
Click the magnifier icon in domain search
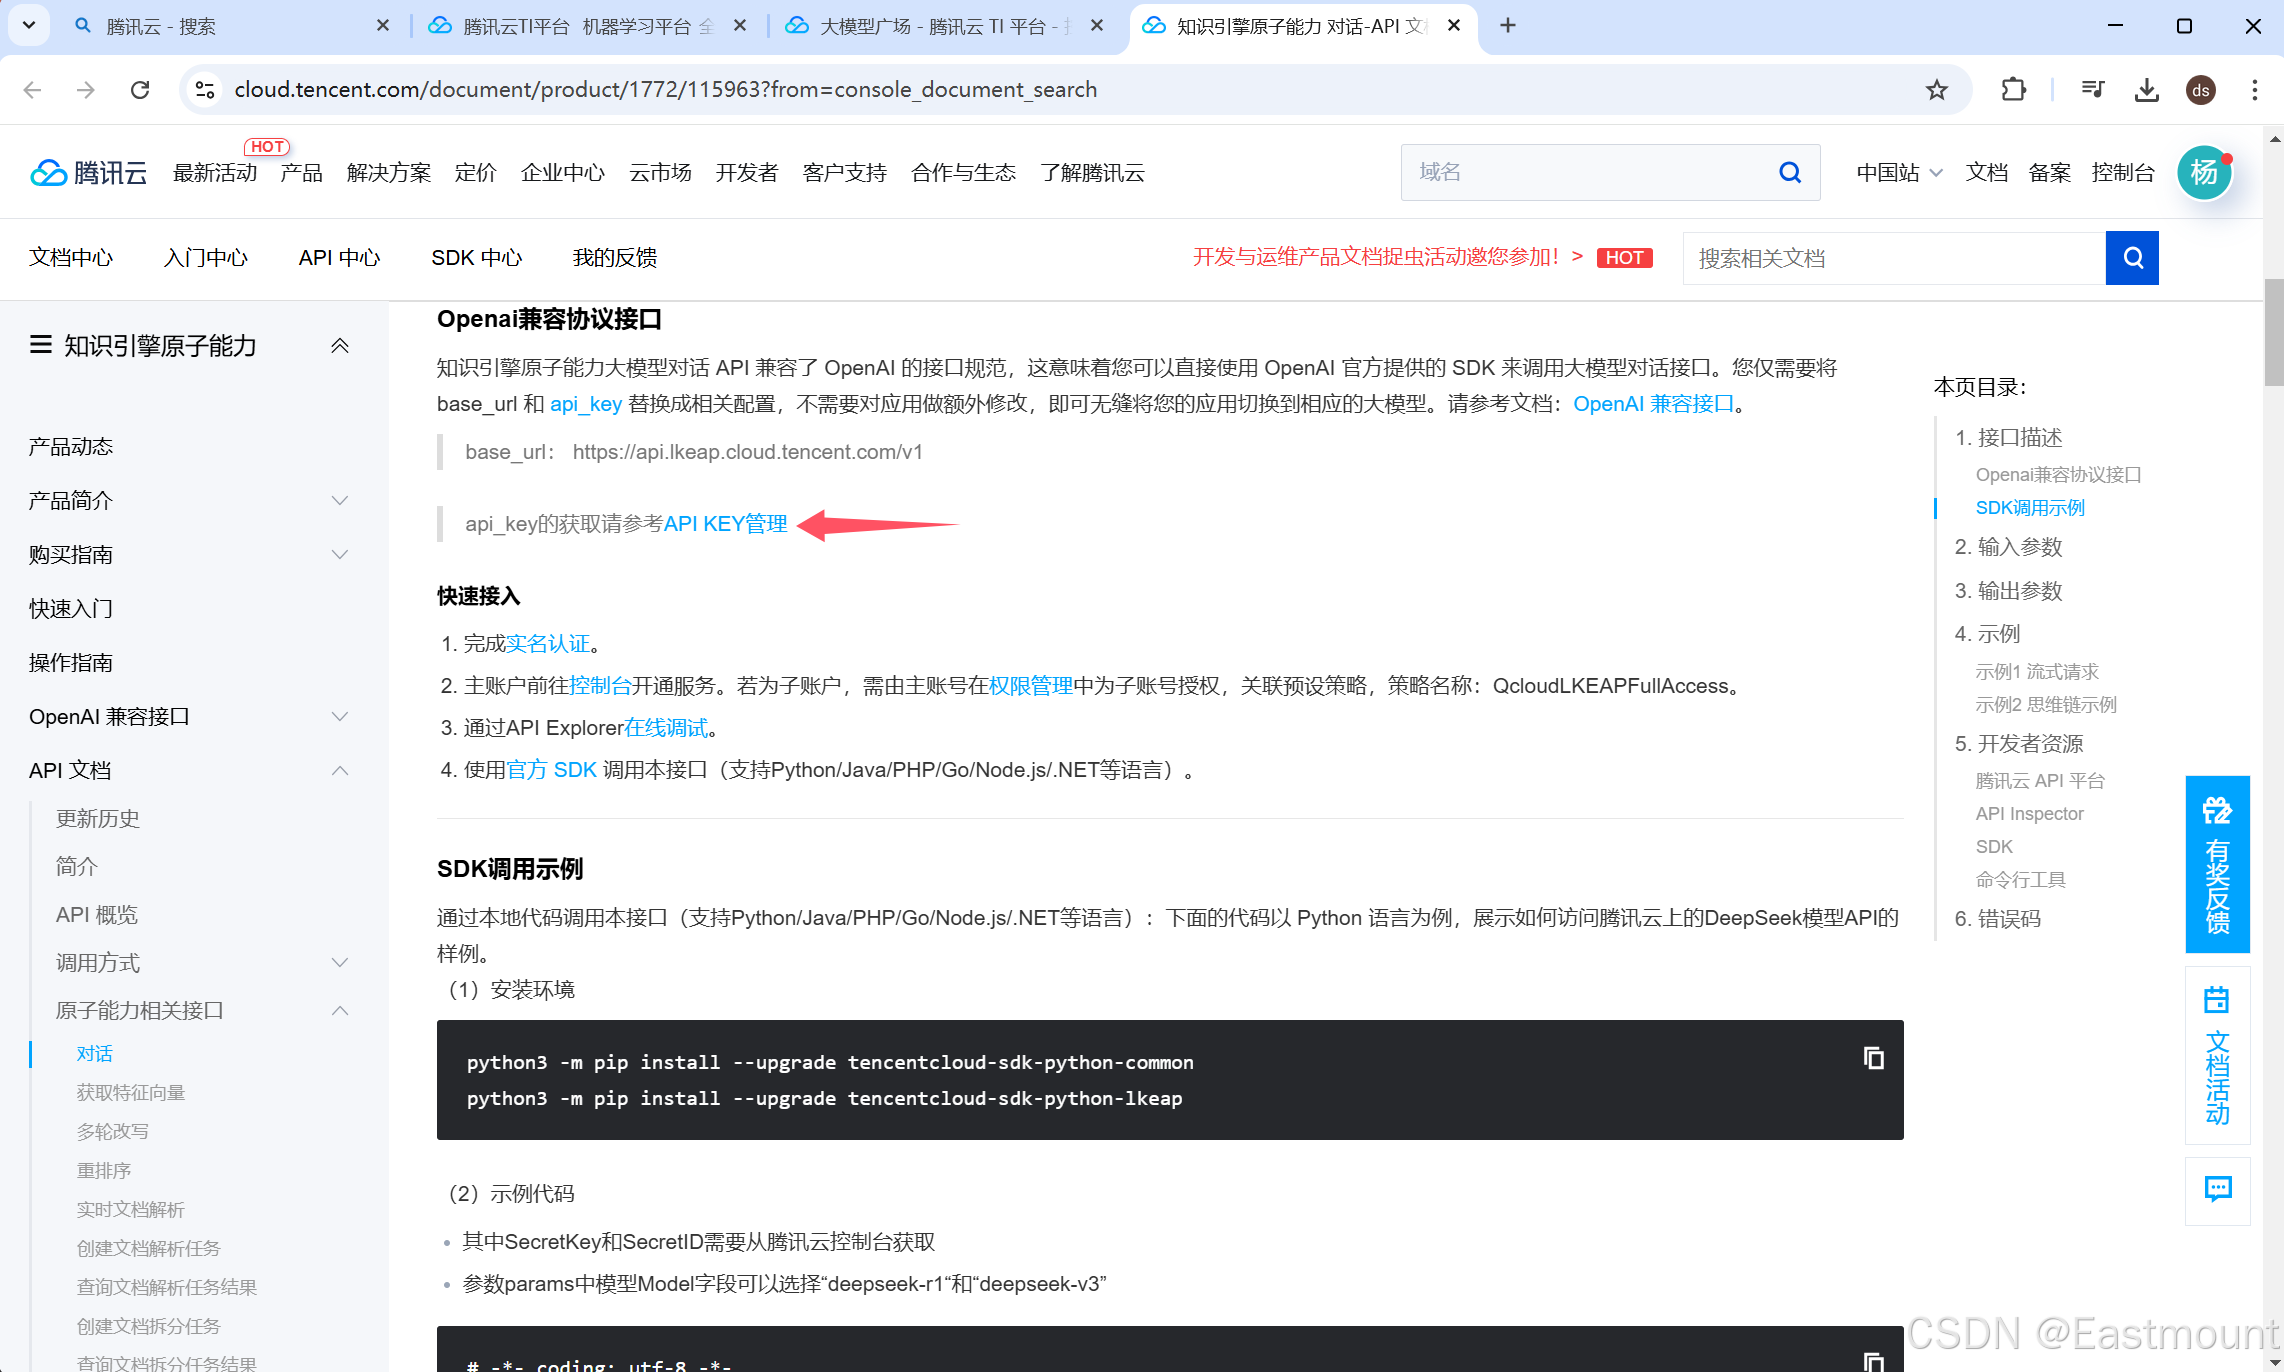1790,173
